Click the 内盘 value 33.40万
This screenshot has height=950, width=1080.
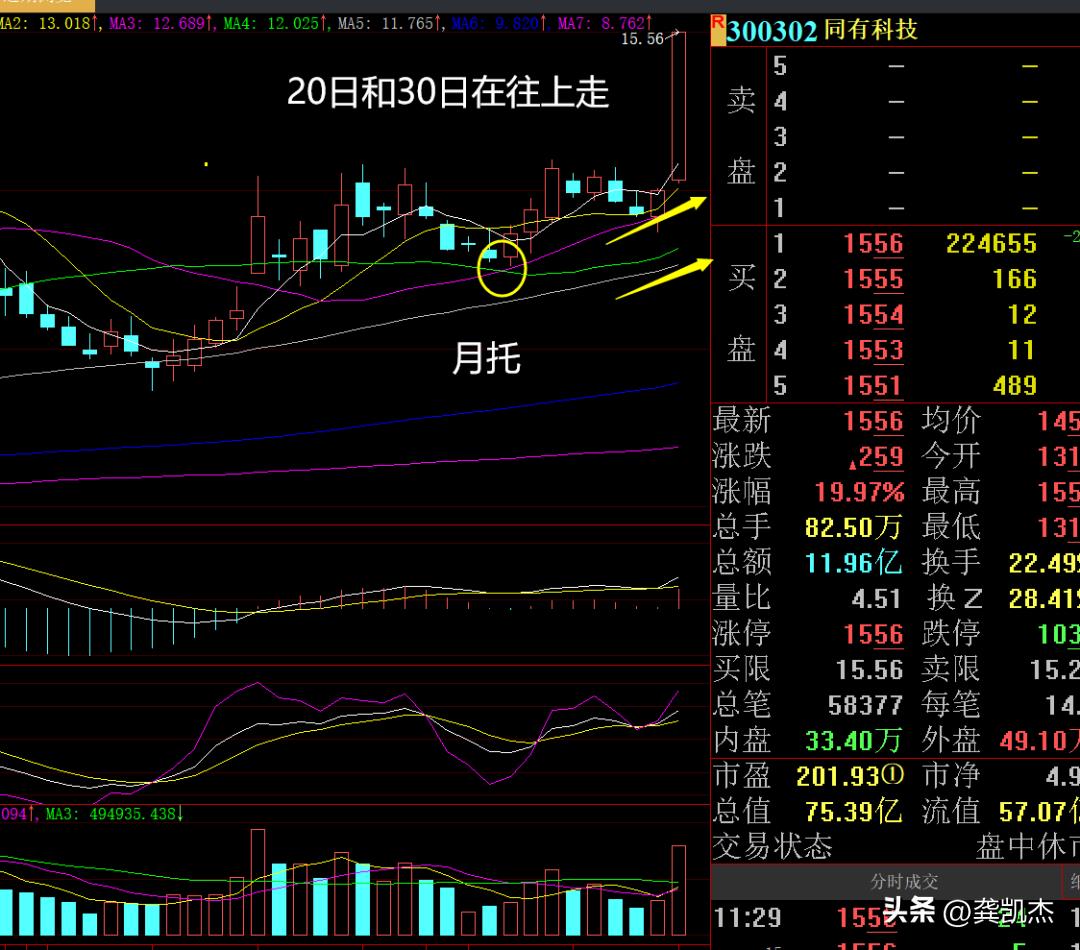point(853,741)
